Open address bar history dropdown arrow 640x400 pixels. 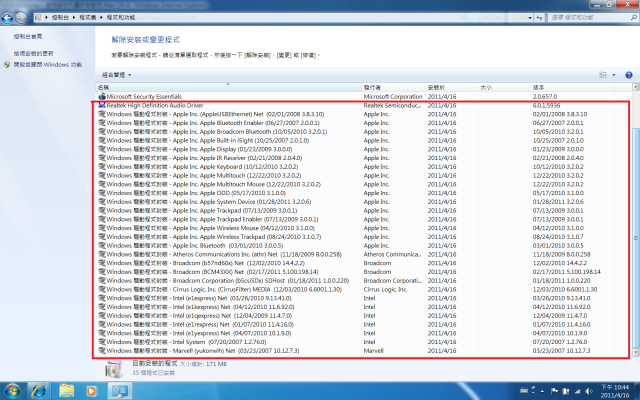(530, 18)
